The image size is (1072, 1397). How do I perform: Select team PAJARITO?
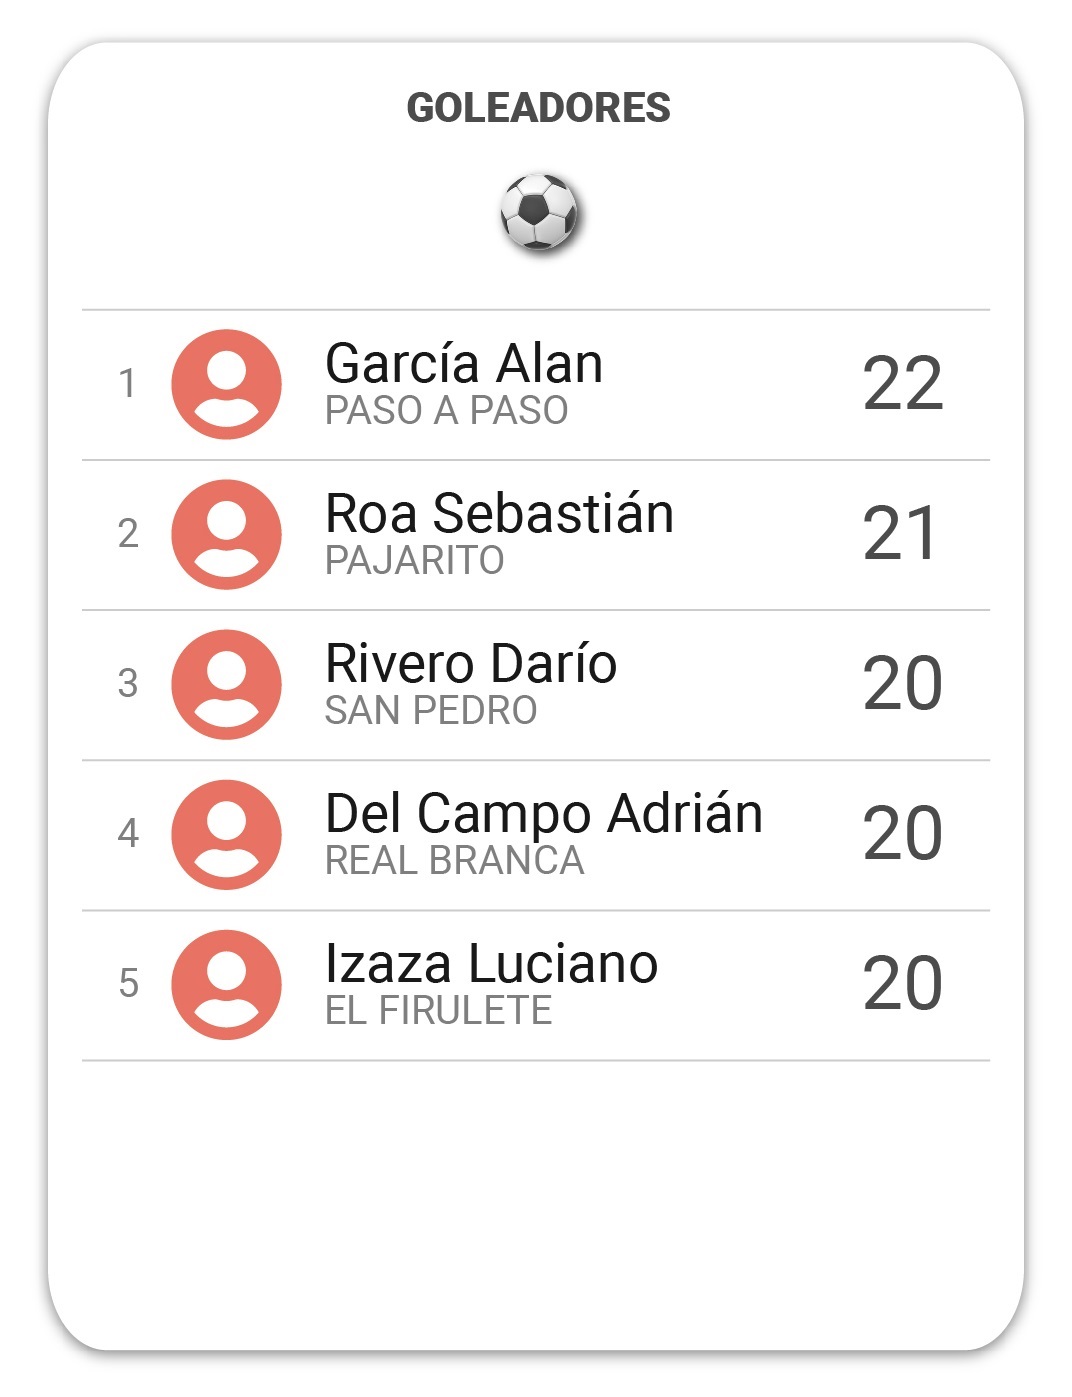coord(414,560)
